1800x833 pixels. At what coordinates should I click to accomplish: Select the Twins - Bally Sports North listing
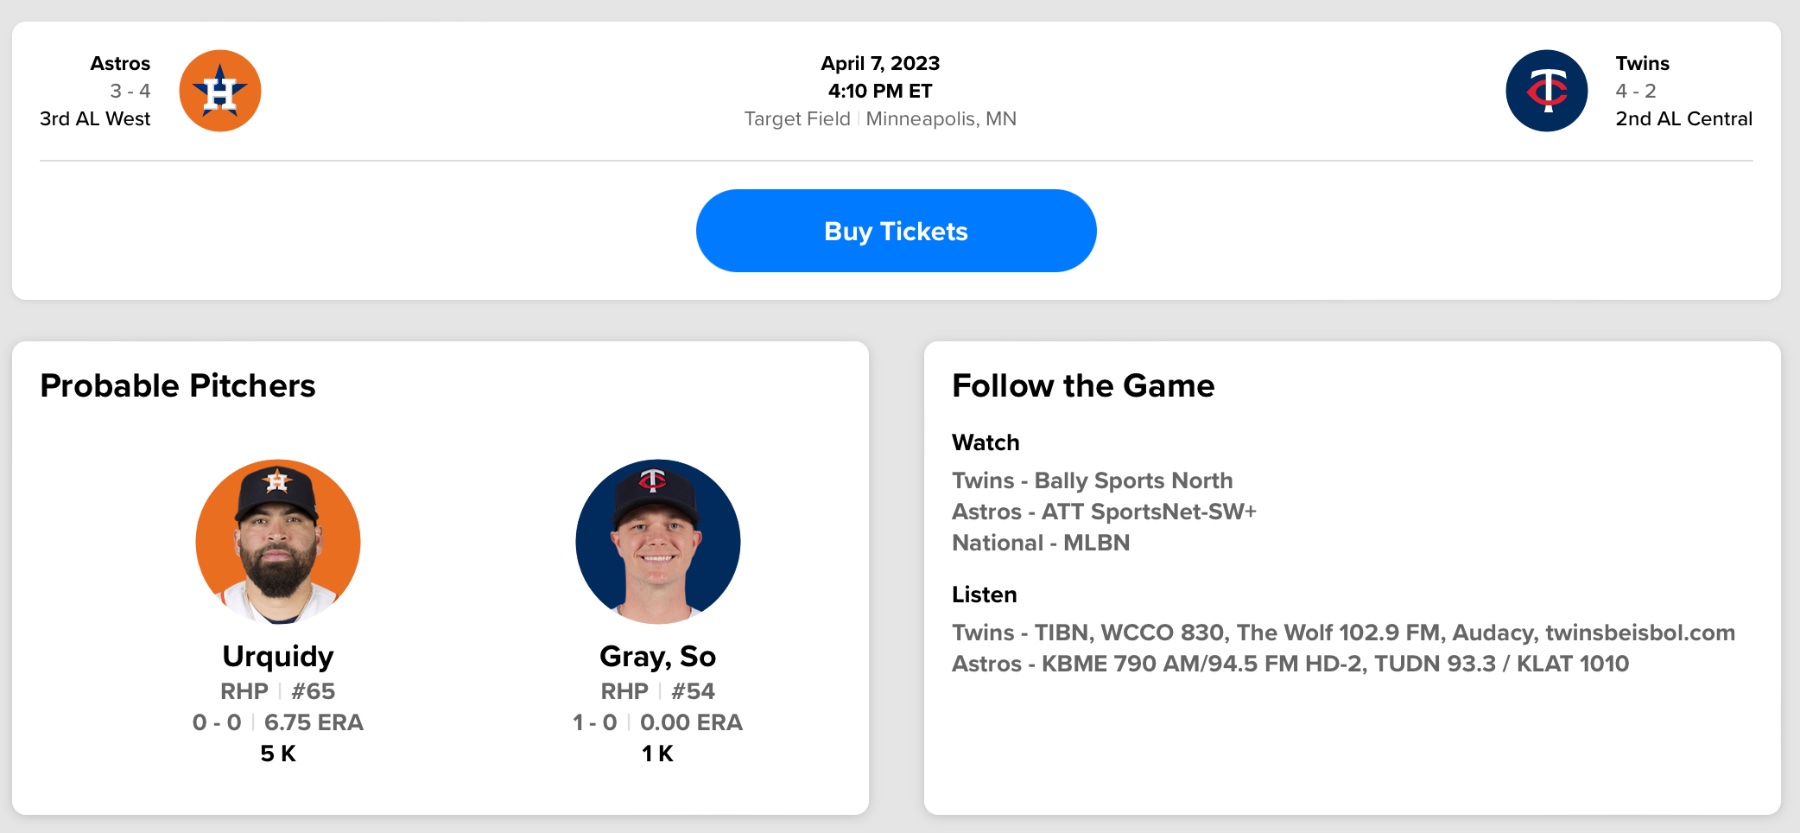click(1092, 481)
